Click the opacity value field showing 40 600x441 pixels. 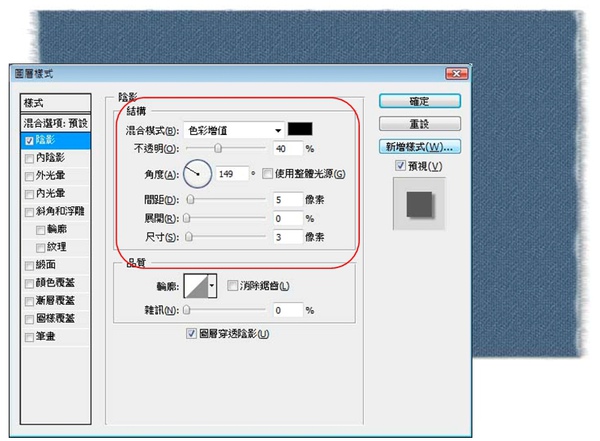coord(288,149)
